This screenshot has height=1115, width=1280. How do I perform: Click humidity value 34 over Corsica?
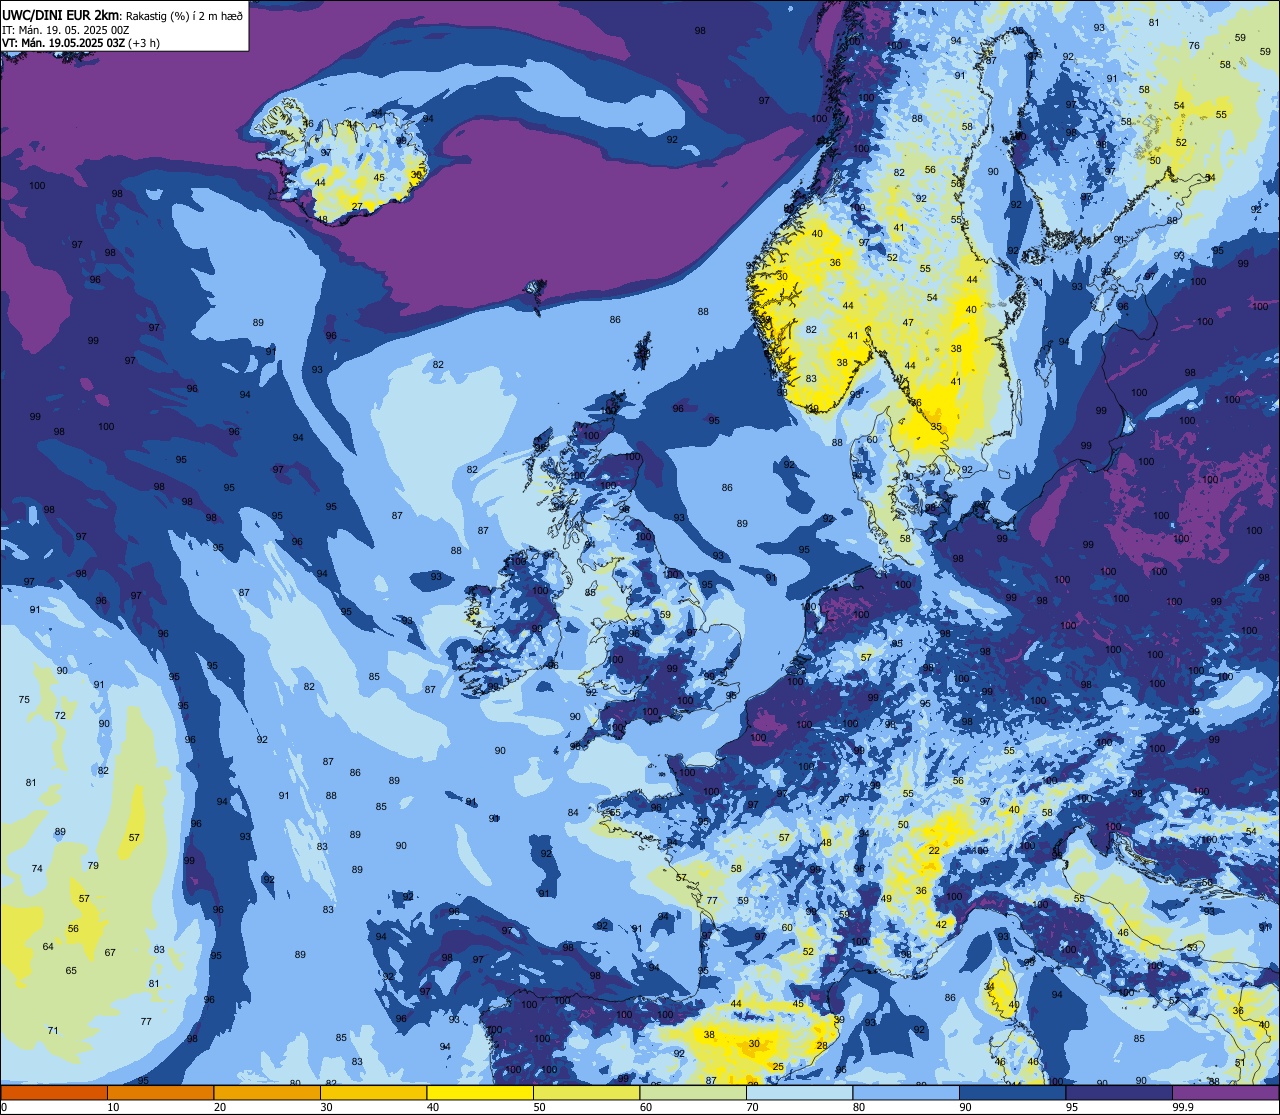click(989, 986)
